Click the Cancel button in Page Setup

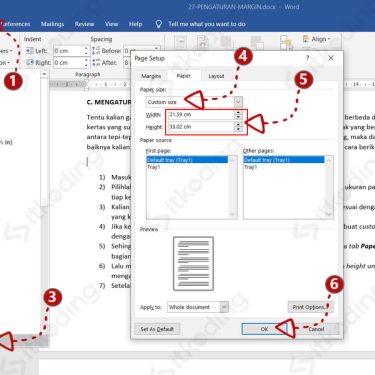316,329
